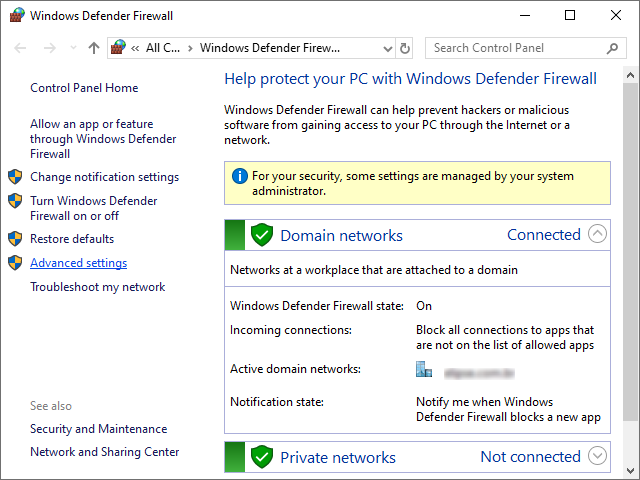Click the active domain network icon

(x=424, y=369)
